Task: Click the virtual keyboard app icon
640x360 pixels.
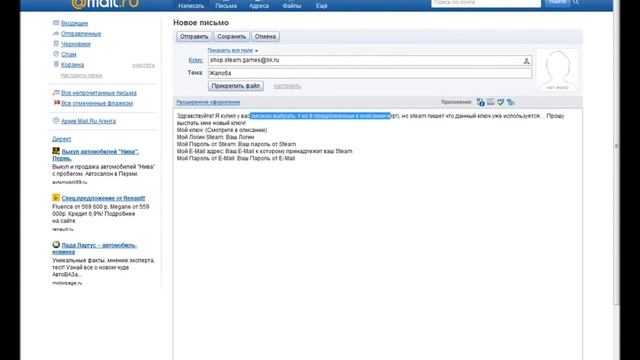Action: [491, 102]
